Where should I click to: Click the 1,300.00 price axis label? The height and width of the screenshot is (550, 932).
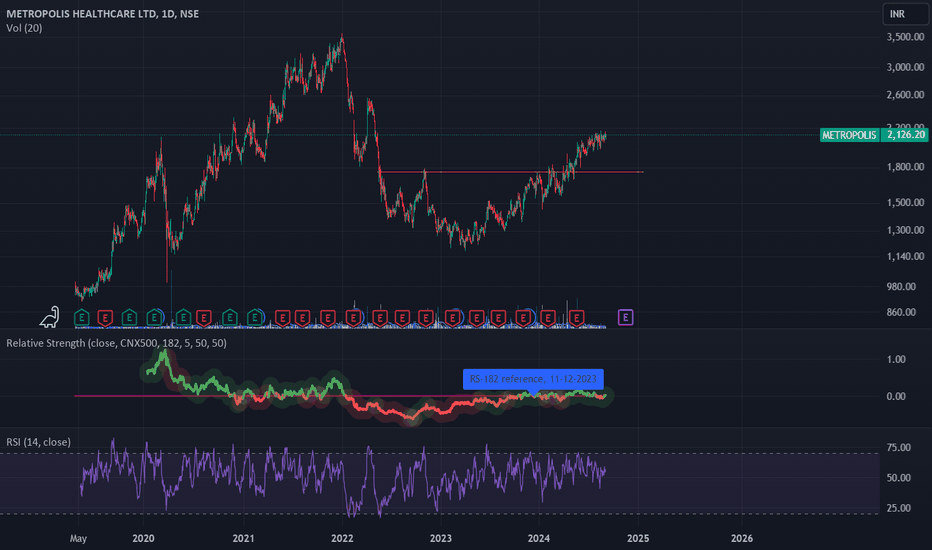[x=905, y=230]
